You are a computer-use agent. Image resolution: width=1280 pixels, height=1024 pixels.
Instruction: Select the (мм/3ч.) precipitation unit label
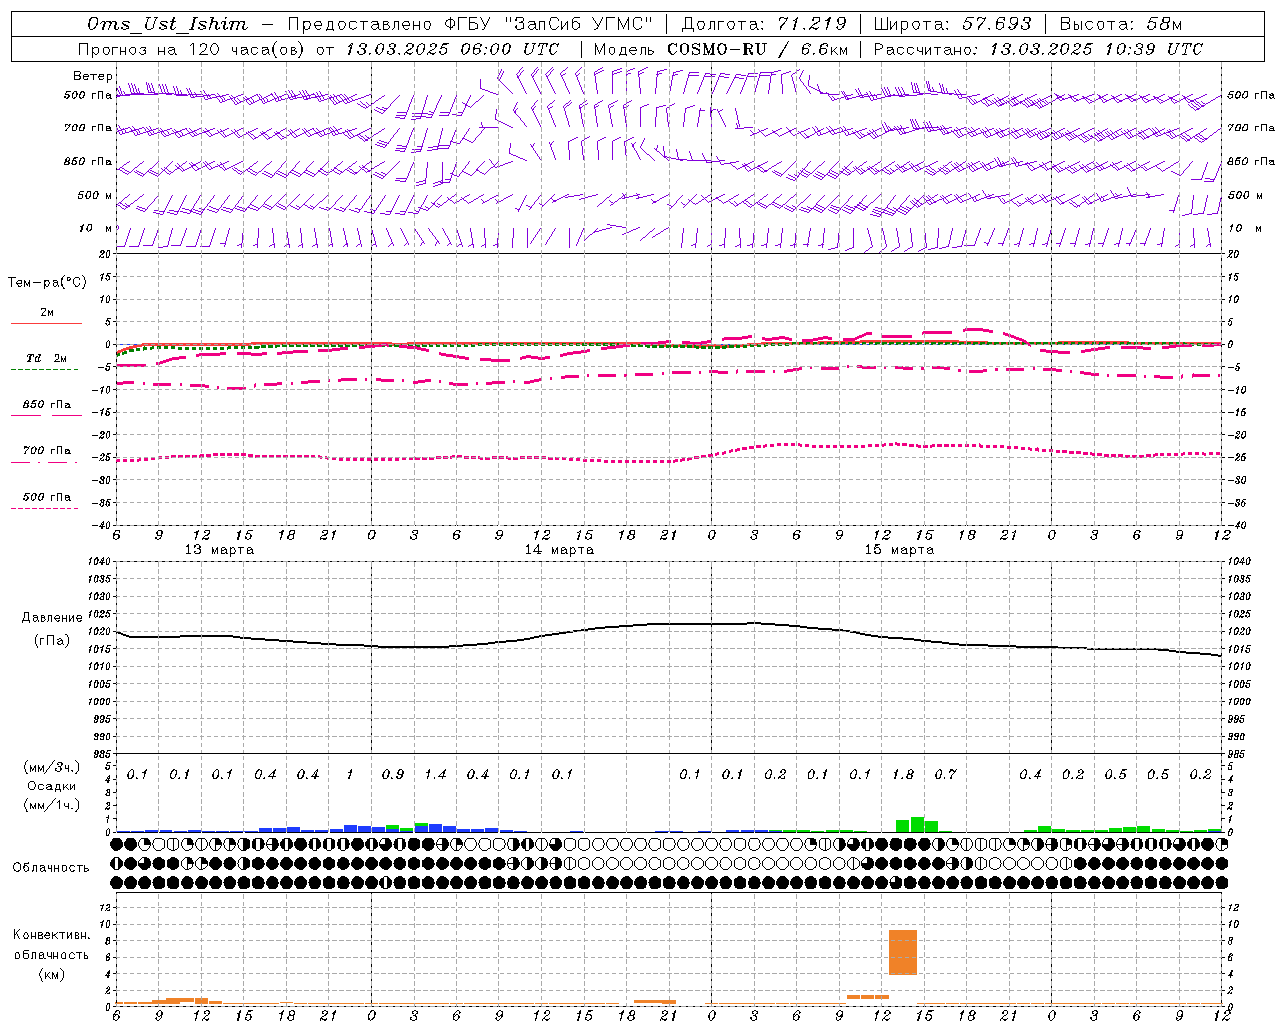click(x=52, y=767)
